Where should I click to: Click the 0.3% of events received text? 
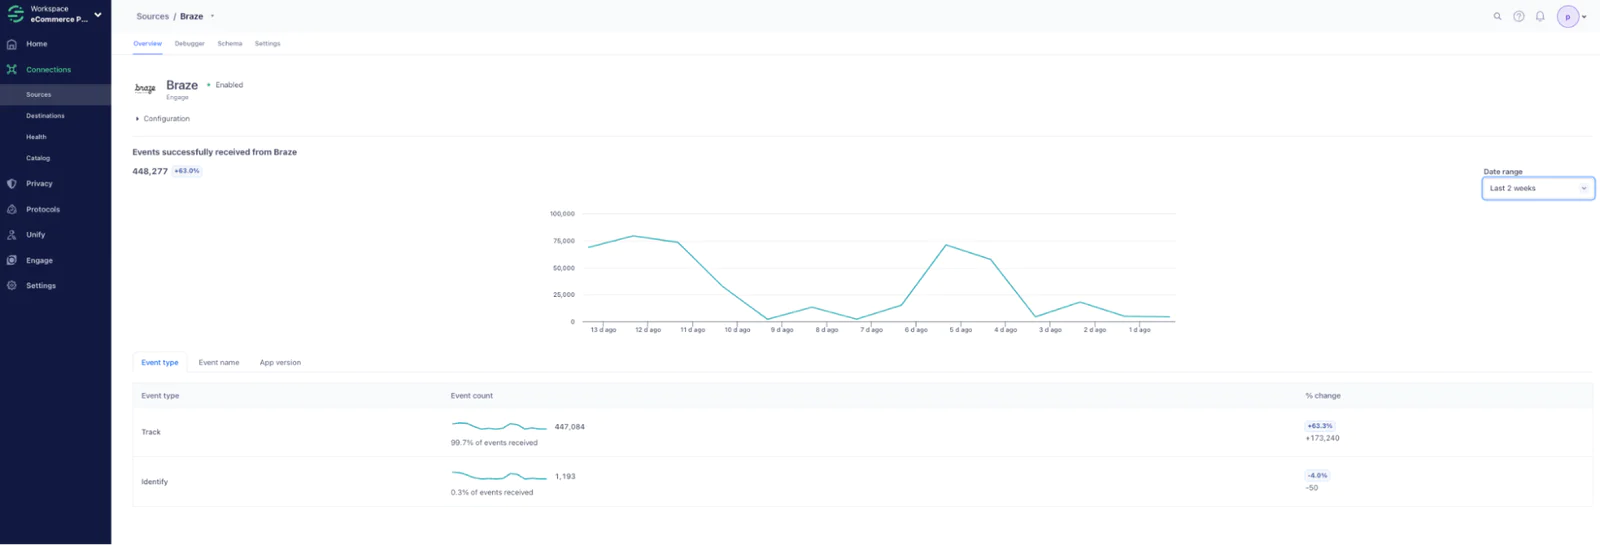click(492, 493)
